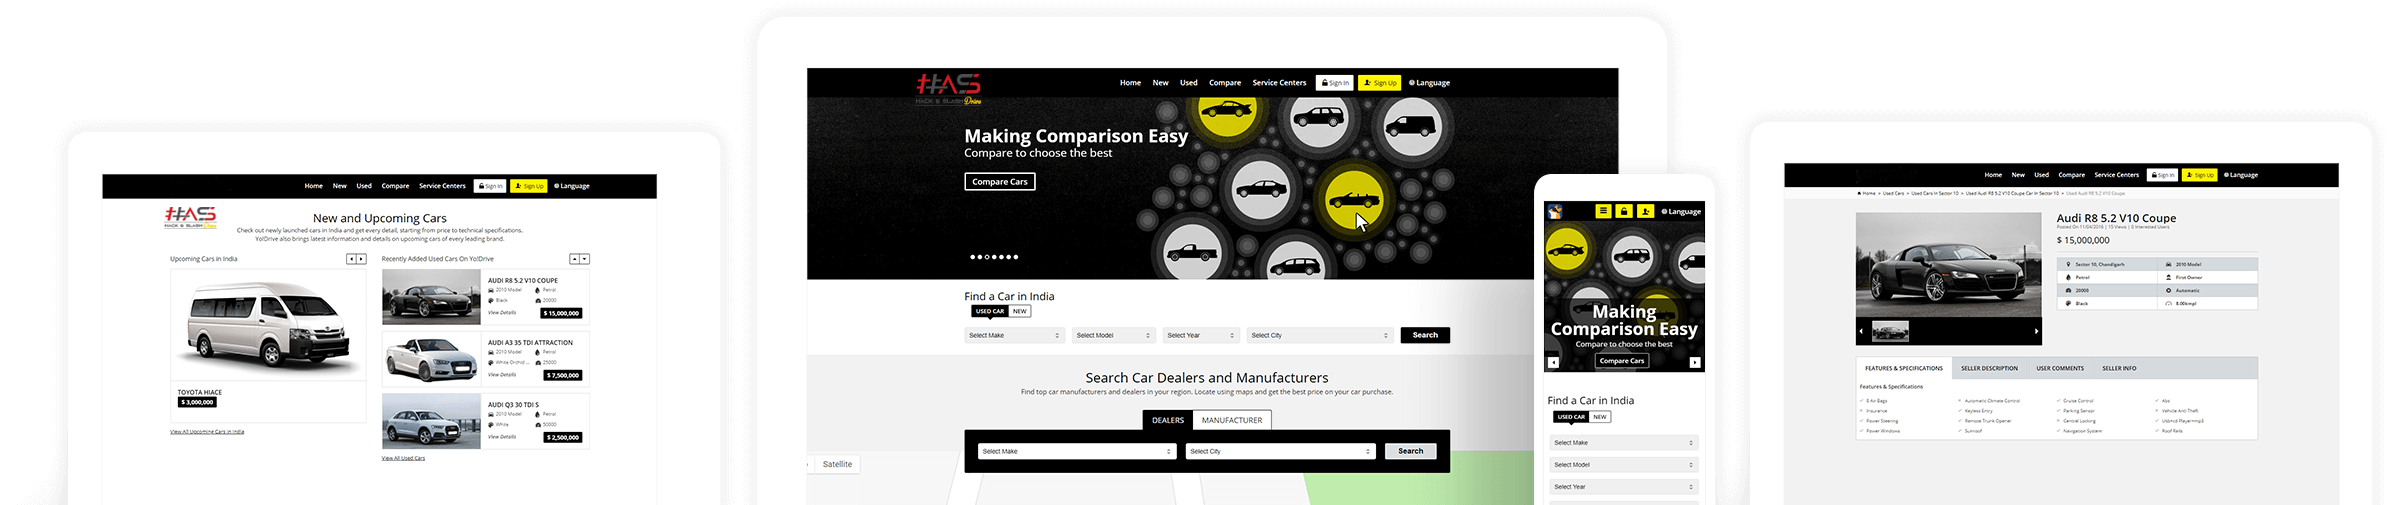2390x505 pixels.
Task: Tap the lock sign-in icon on the mobile view
Action: (x=1624, y=211)
